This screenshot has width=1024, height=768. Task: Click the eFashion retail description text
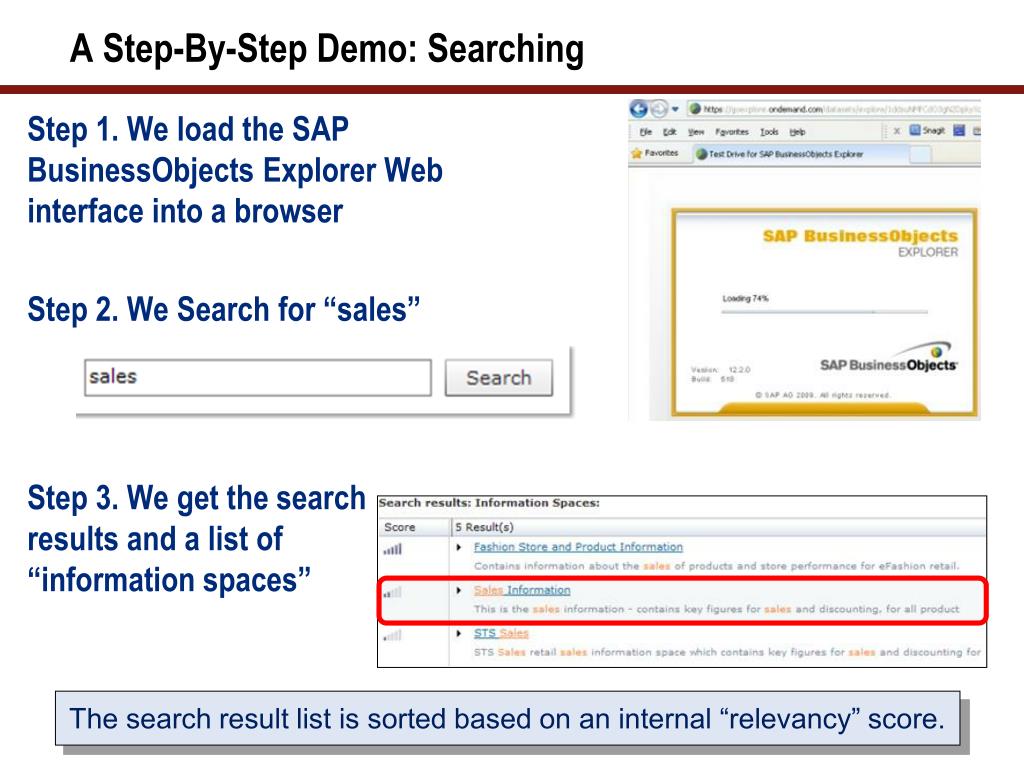[x=716, y=566]
